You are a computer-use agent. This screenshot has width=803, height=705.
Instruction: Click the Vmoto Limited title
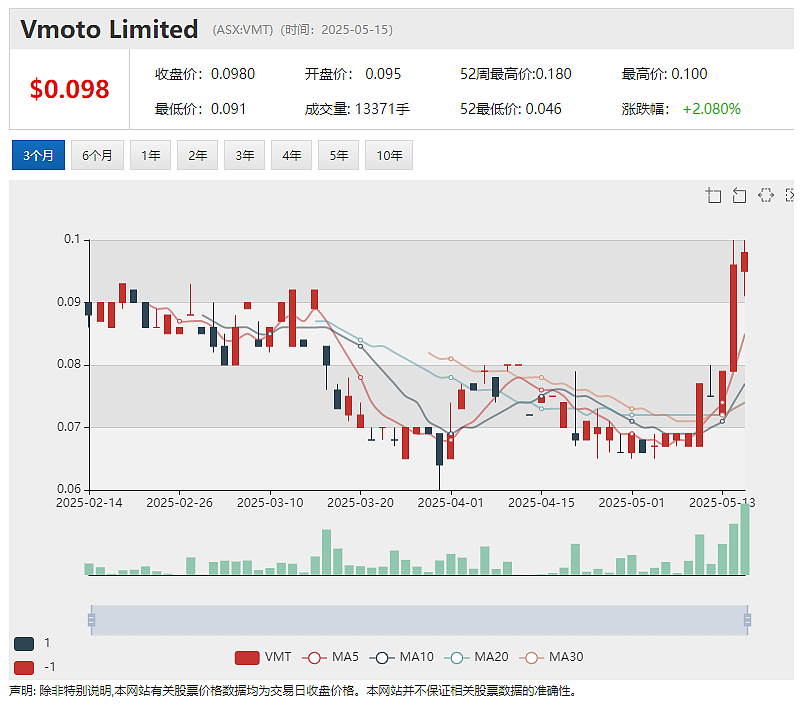109,29
